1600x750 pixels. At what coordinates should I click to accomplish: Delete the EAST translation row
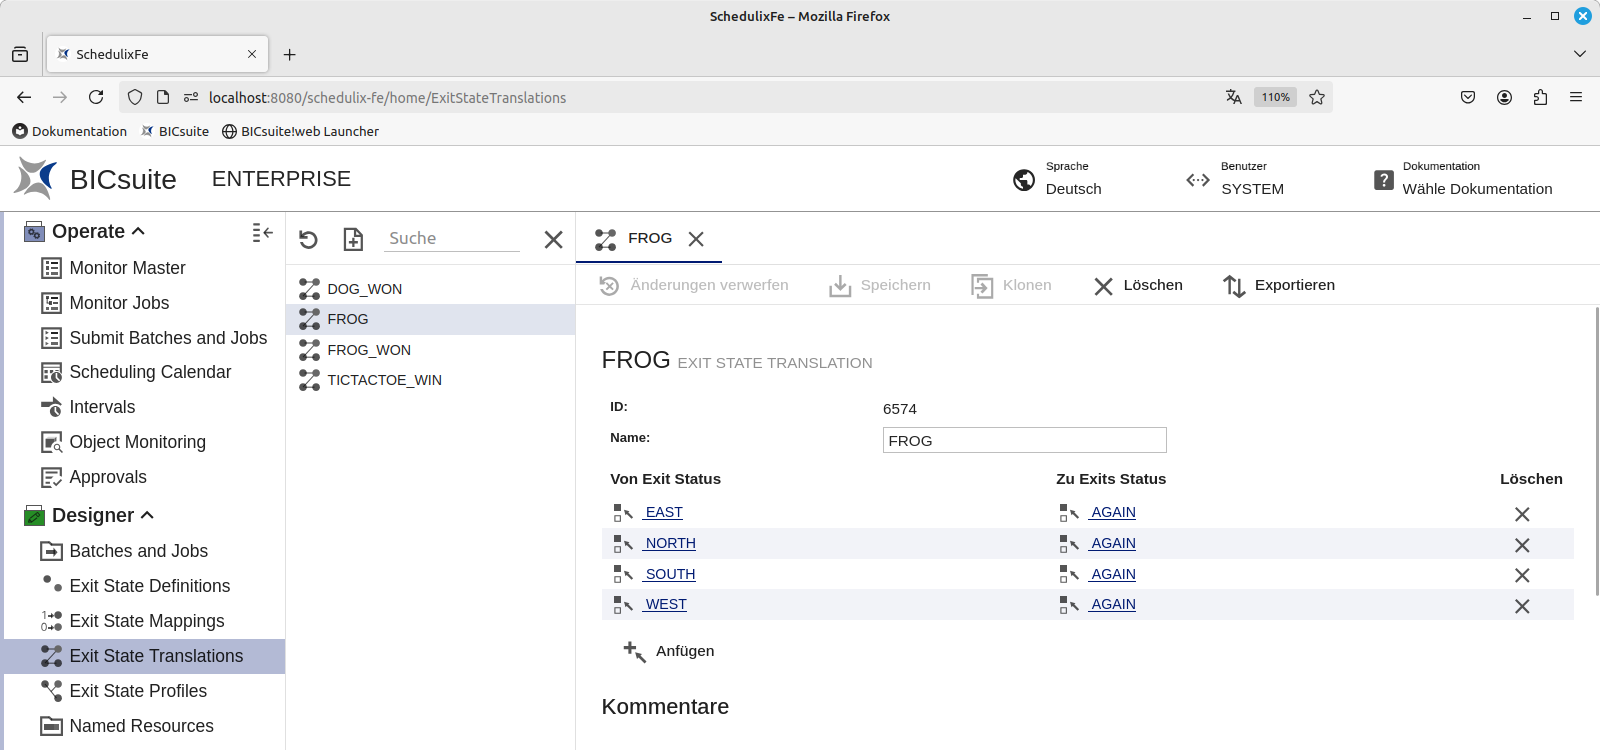coord(1521,514)
